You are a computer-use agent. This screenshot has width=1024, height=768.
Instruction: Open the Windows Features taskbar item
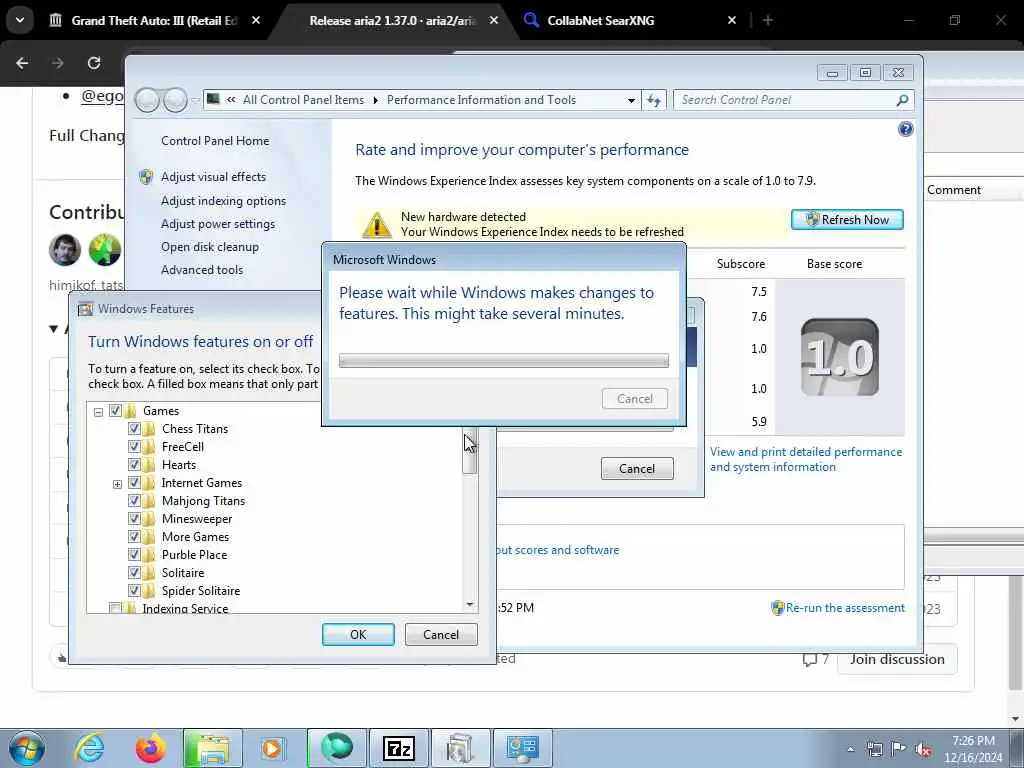pyautogui.click(x=460, y=748)
